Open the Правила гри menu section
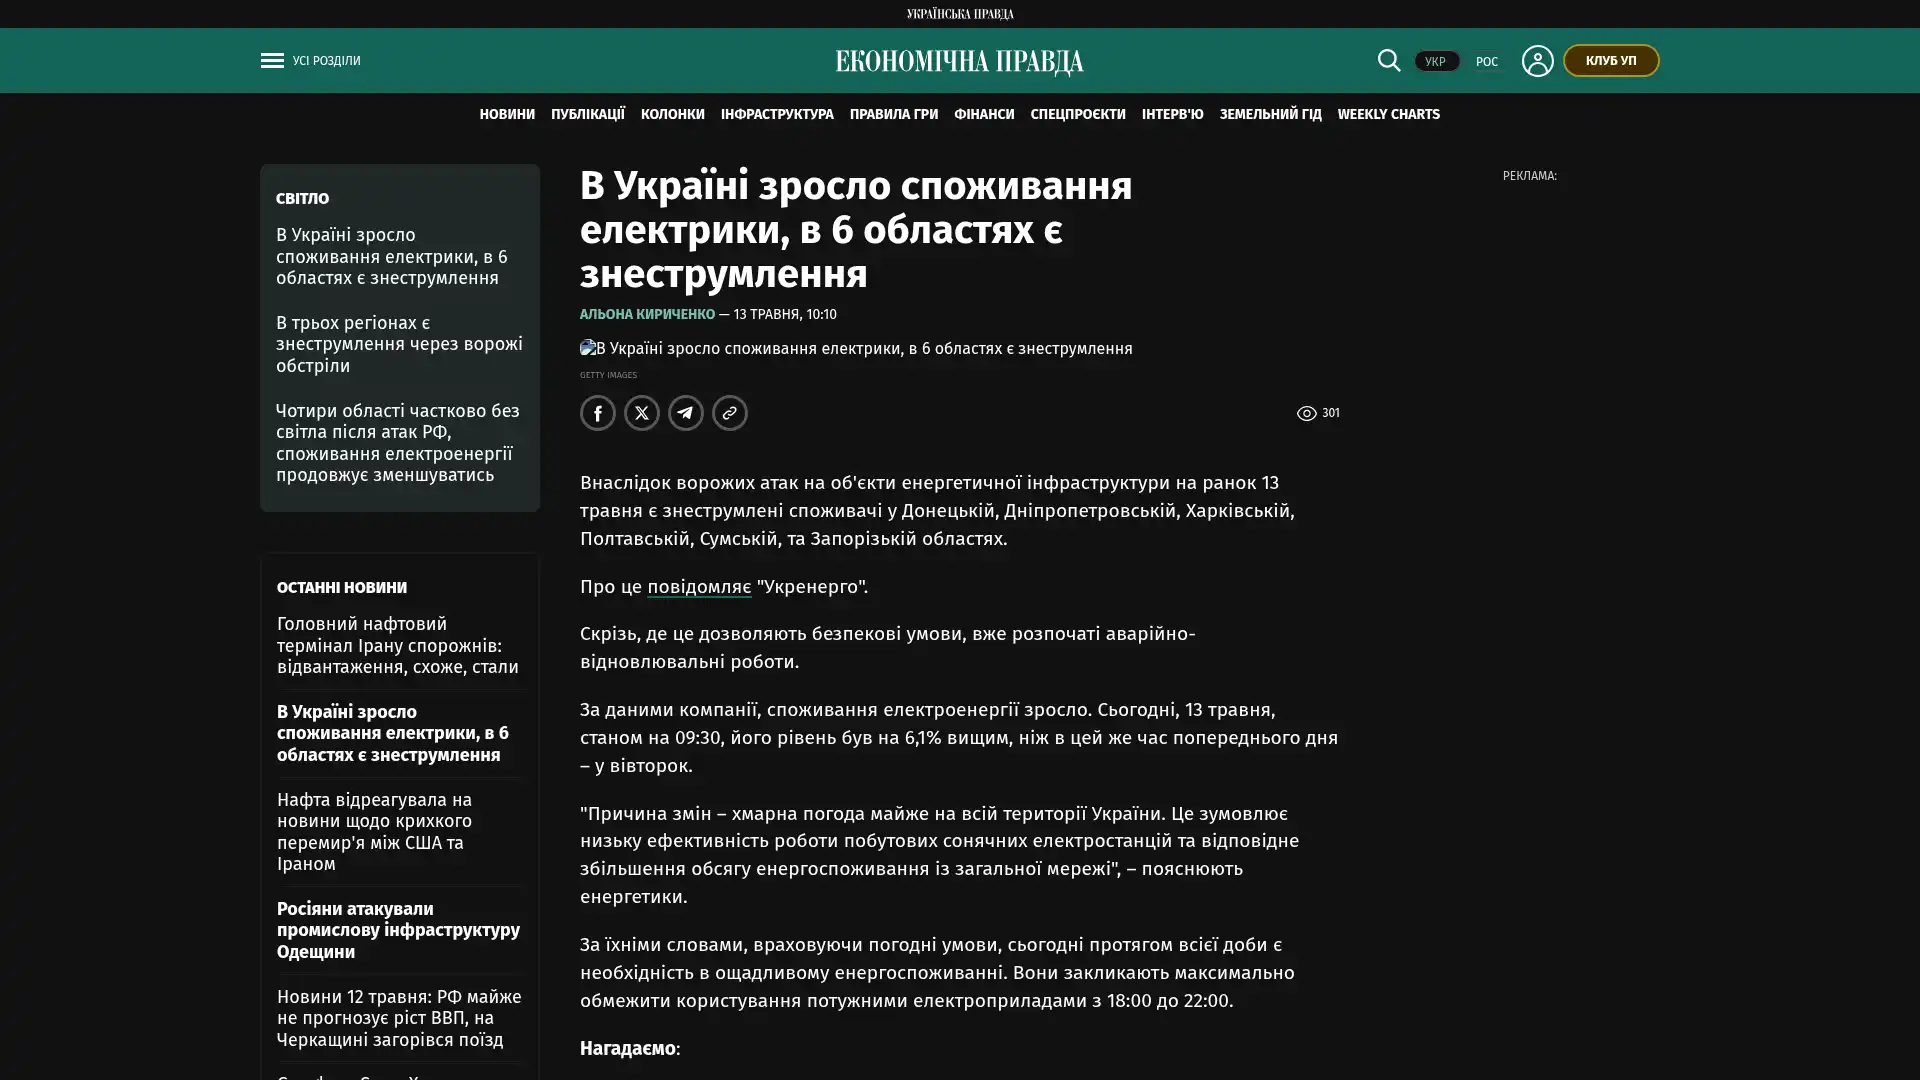1920x1080 pixels. click(894, 114)
